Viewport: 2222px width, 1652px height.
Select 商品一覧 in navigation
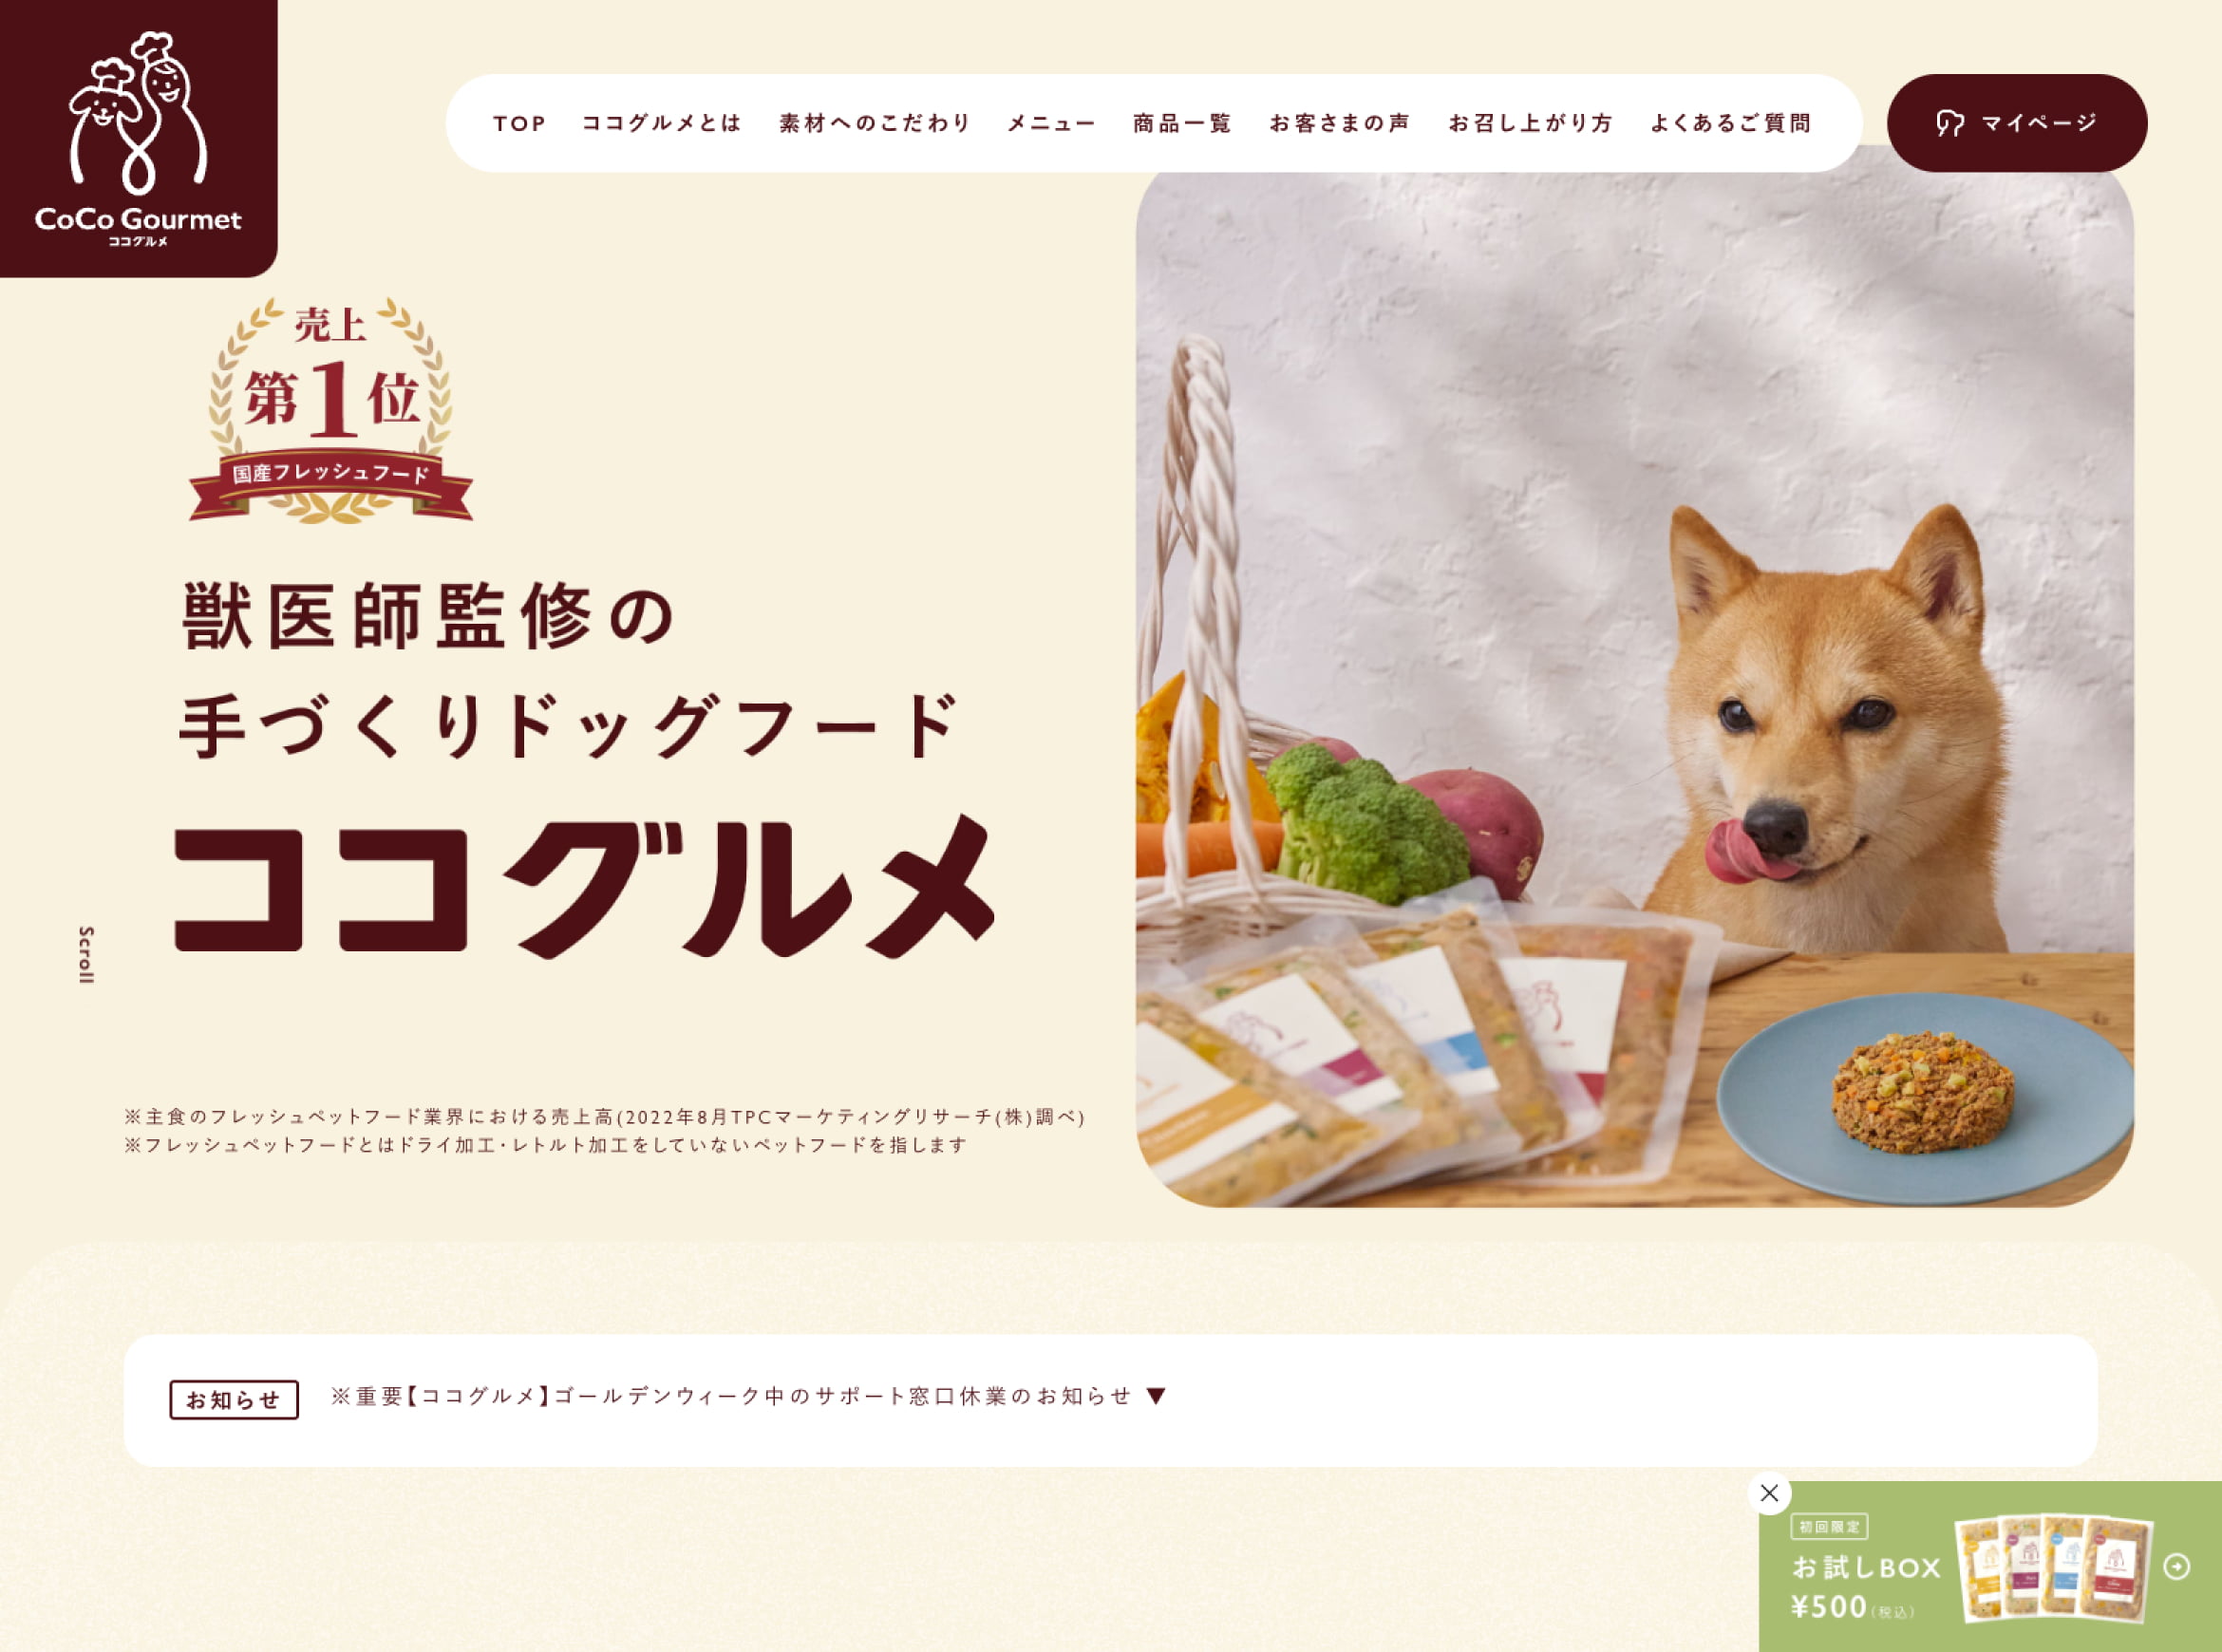(1182, 123)
